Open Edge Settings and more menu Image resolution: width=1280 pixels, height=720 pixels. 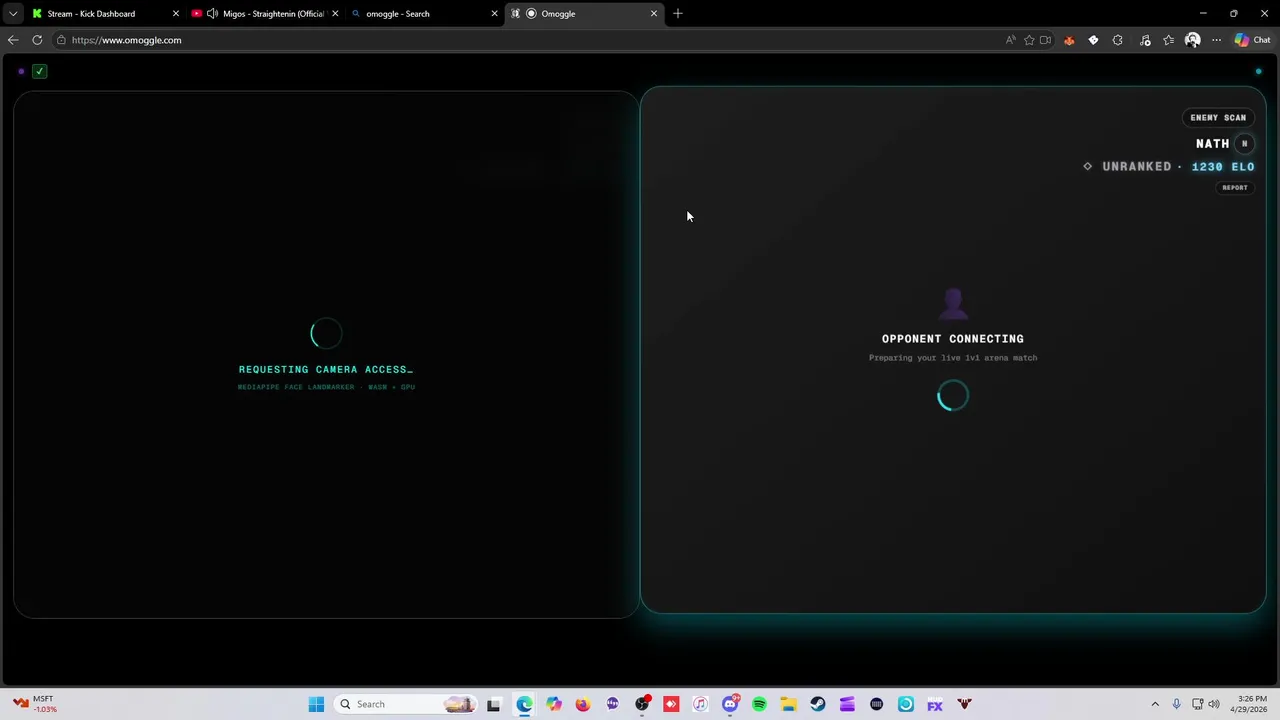pyautogui.click(x=1216, y=40)
